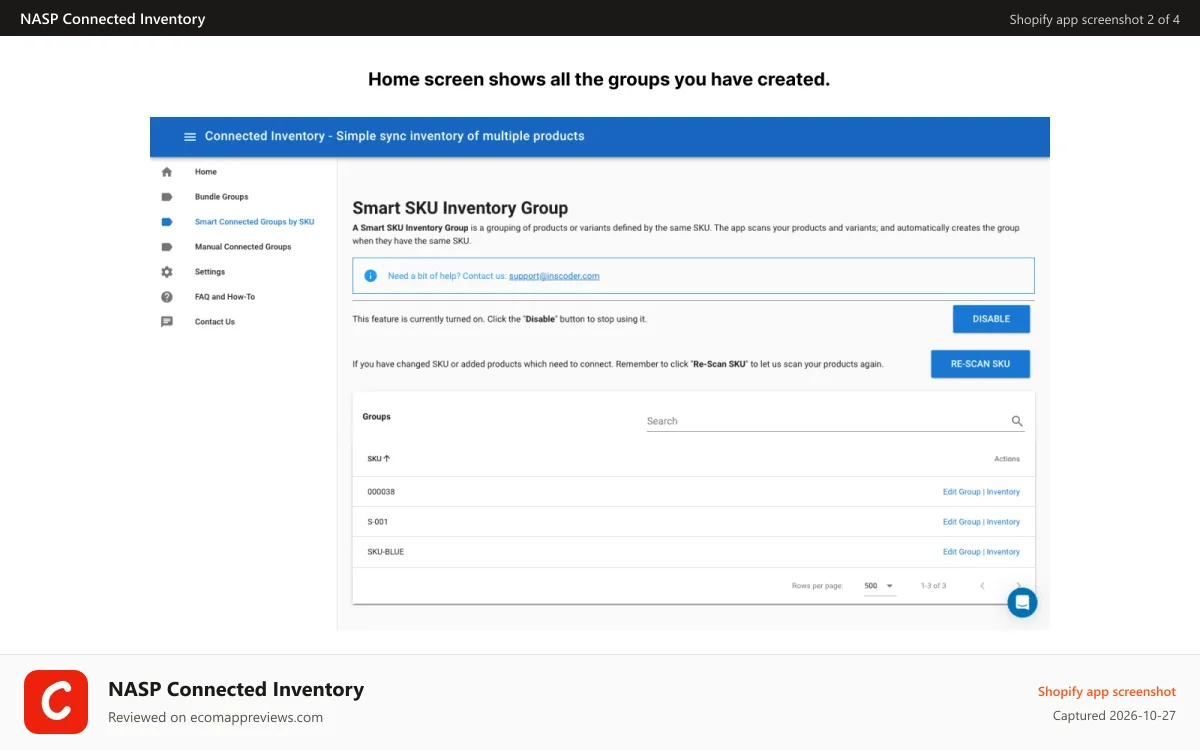Click Edit Group for S-001

tap(962, 522)
